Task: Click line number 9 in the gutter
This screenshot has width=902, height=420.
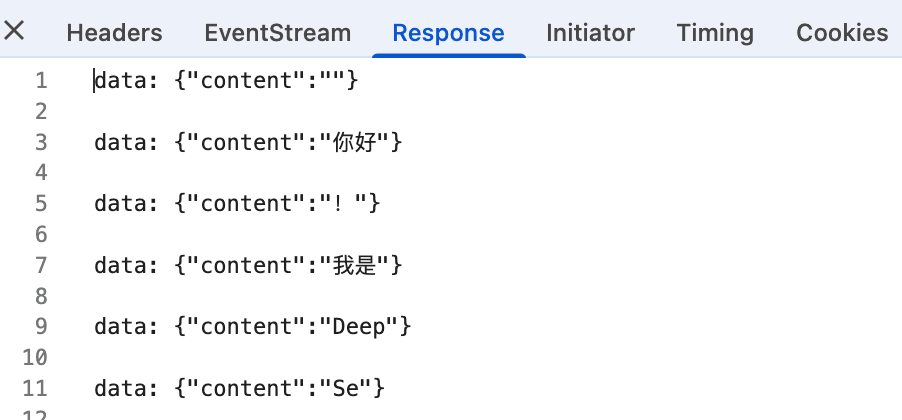Action: (40, 326)
